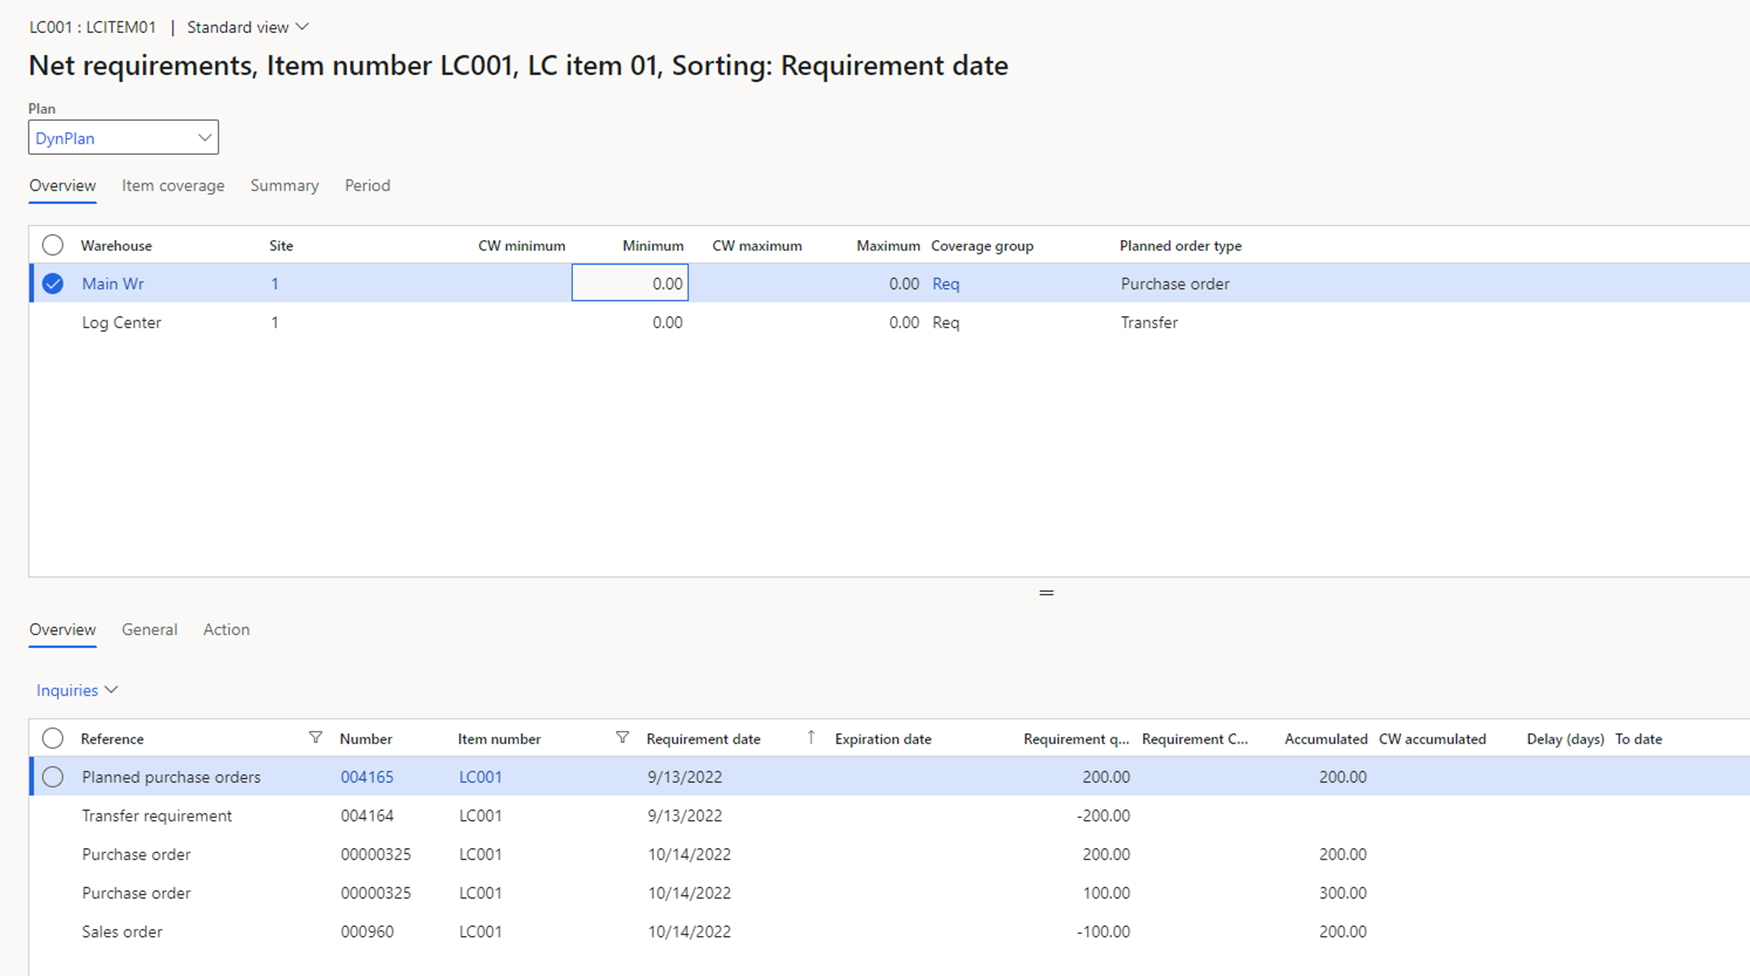This screenshot has width=1750, height=976.
Task: Deselect the Main Wr row checkmark
Action: [x=53, y=284]
